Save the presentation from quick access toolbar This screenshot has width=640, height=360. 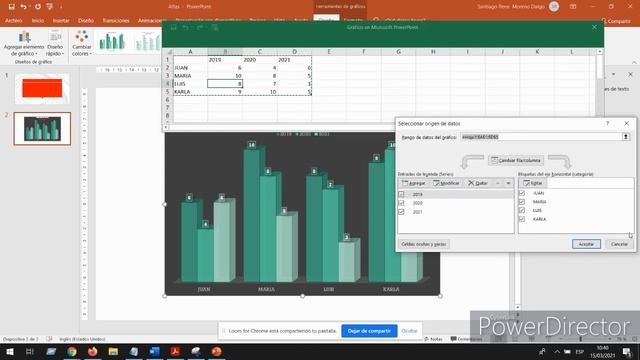tap(11, 7)
